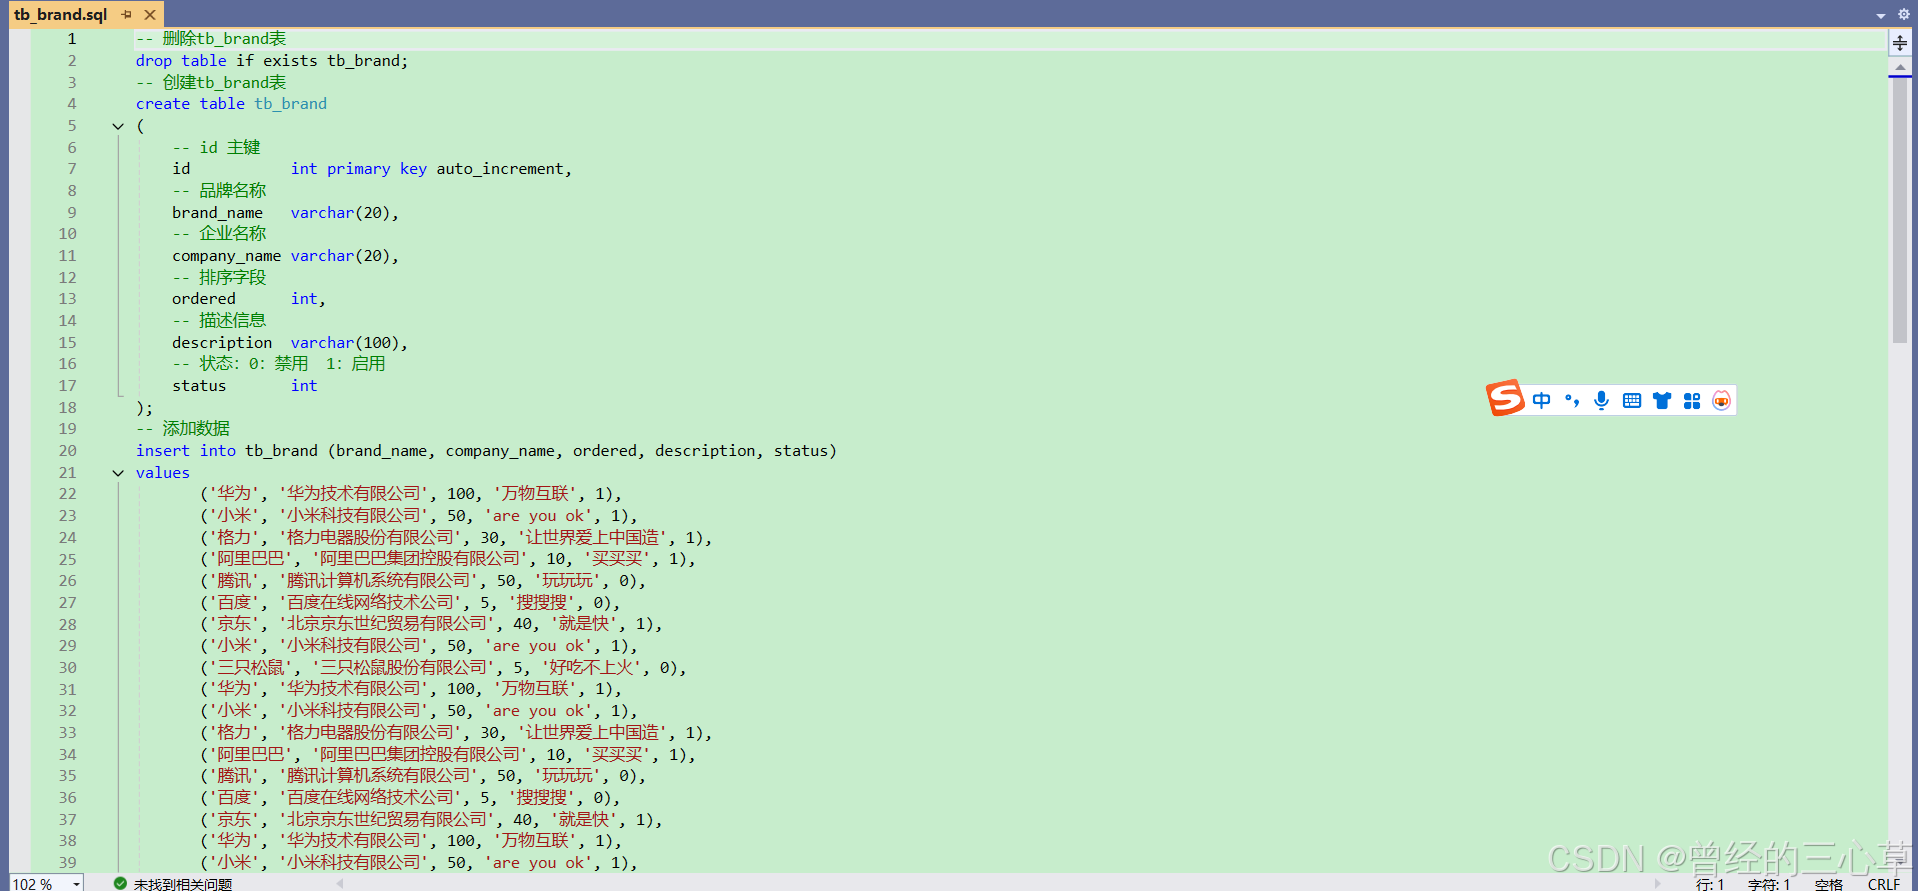The height and width of the screenshot is (891, 1918).
Task: Click 'insert into' on line 20
Action: pyautogui.click(x=186, y=451)
